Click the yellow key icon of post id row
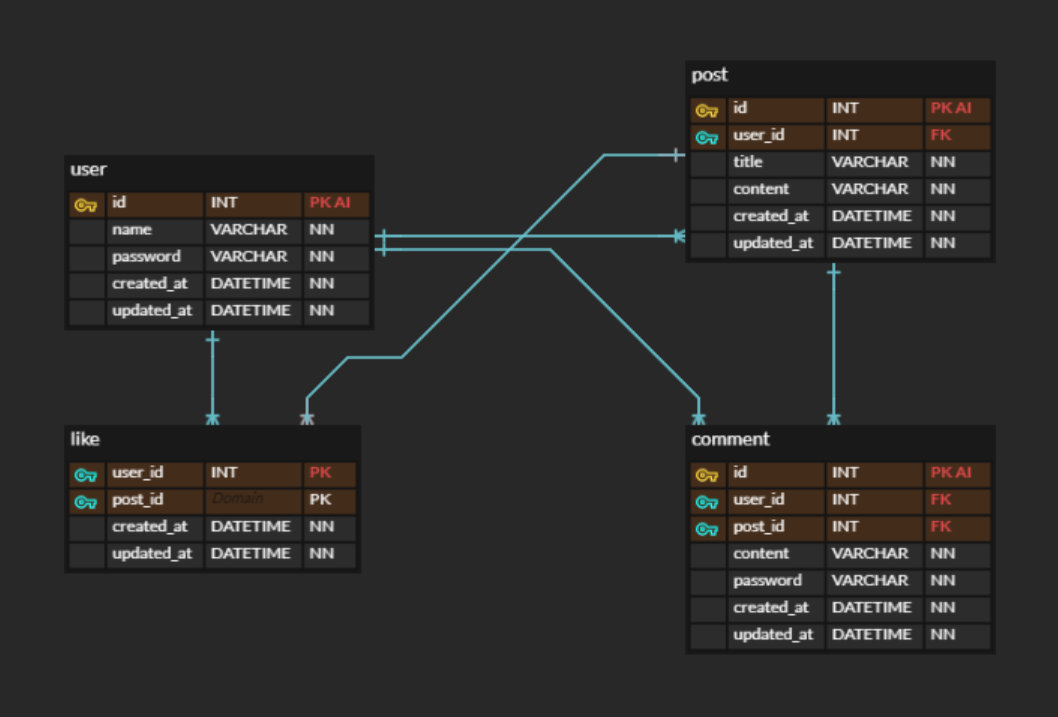The height and width of the screenshot is (717, 1058). [706, 110]
